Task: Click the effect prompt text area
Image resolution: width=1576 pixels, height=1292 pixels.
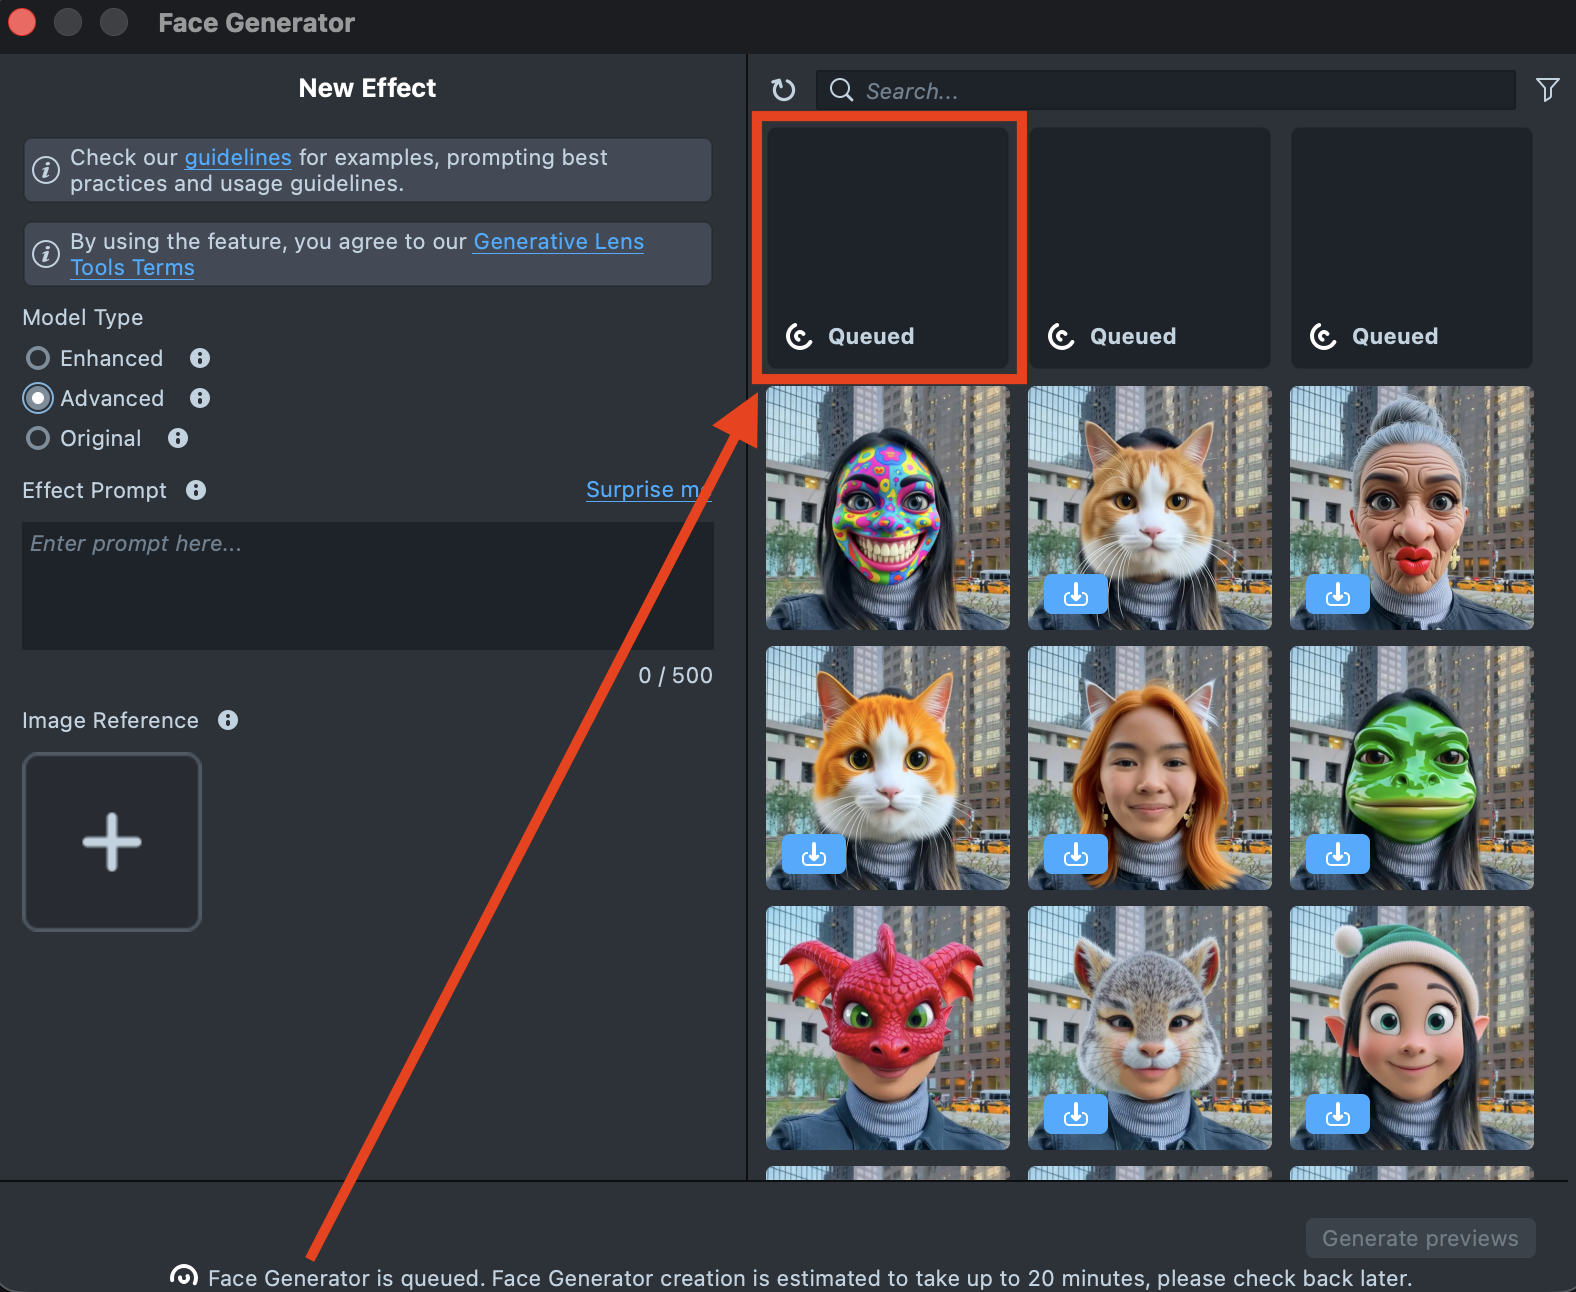Action: pos(367,585)
